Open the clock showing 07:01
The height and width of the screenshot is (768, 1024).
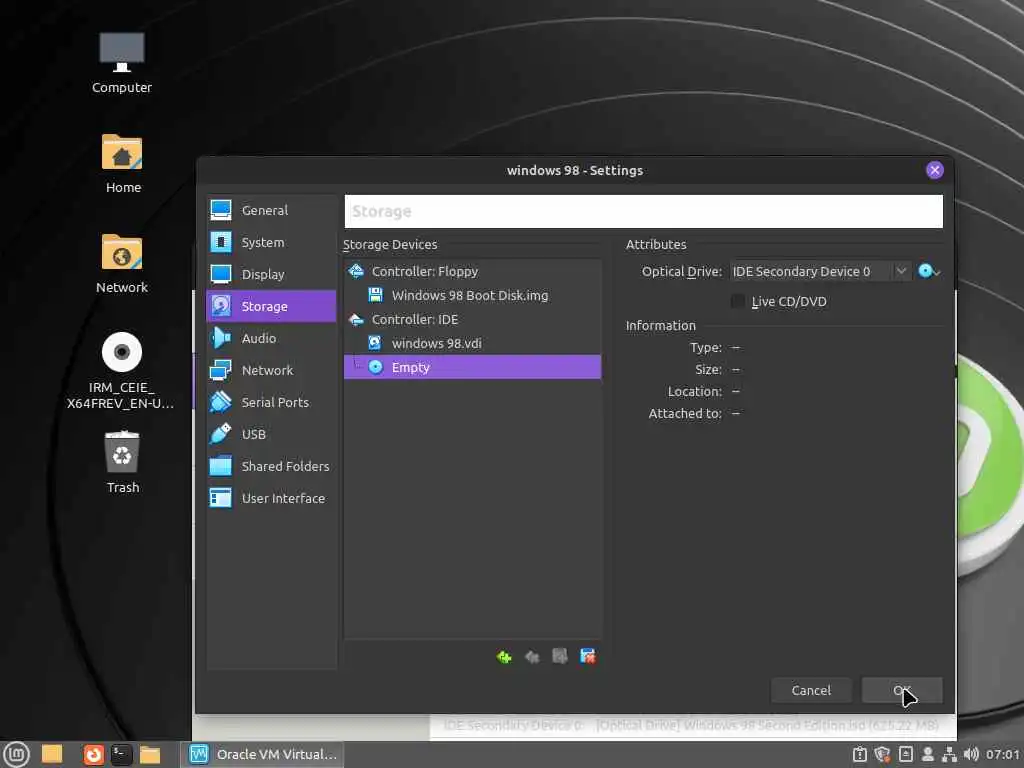(x=1003, y=754)
